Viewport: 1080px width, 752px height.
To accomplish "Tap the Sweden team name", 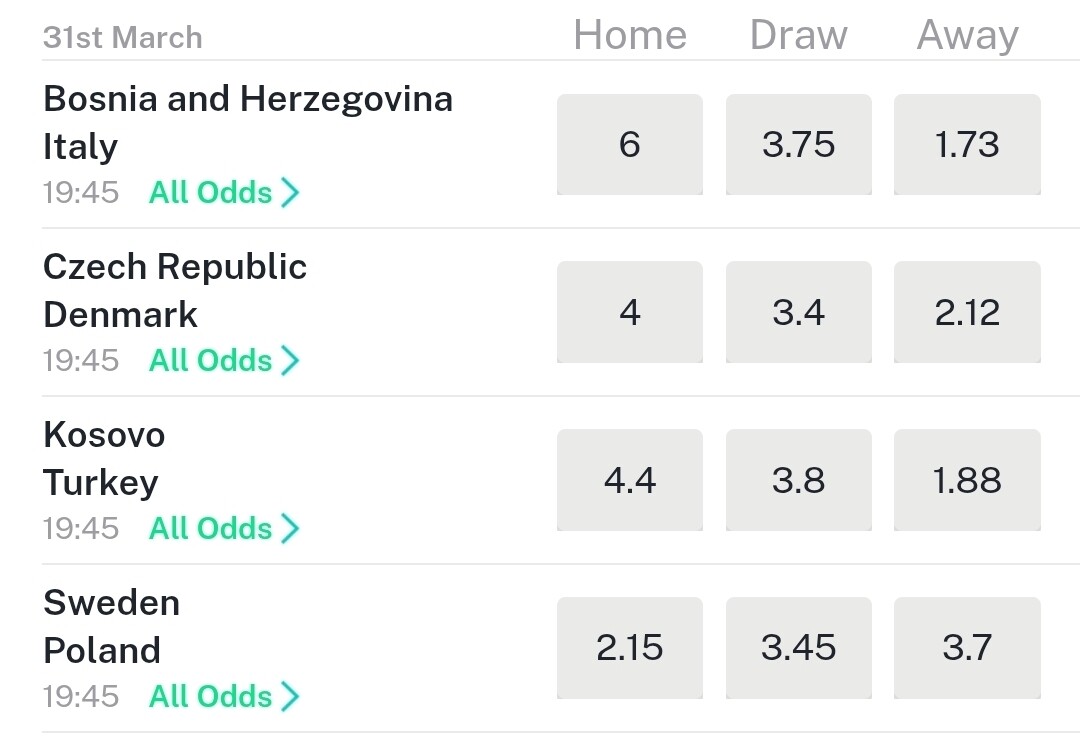I will 111,603.
